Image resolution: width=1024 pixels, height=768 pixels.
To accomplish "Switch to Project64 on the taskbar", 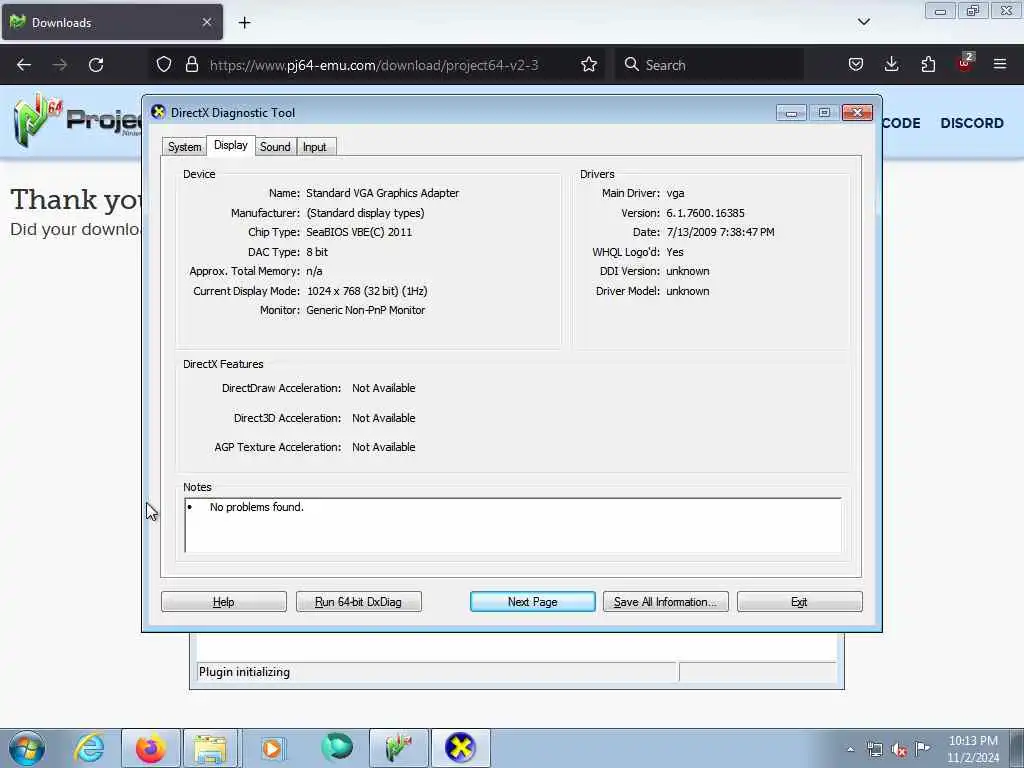I will [x=398, y=748].
